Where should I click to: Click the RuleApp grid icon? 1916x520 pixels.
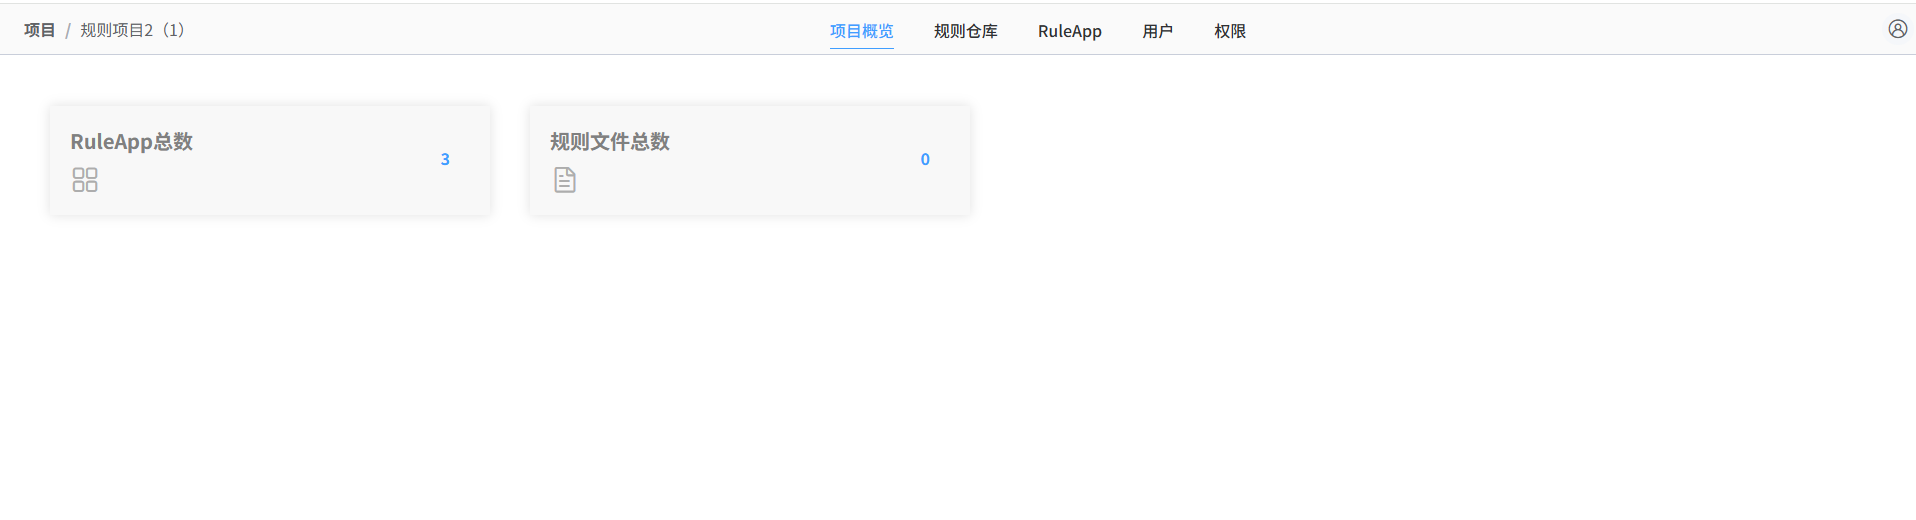[x=85, y=180]
